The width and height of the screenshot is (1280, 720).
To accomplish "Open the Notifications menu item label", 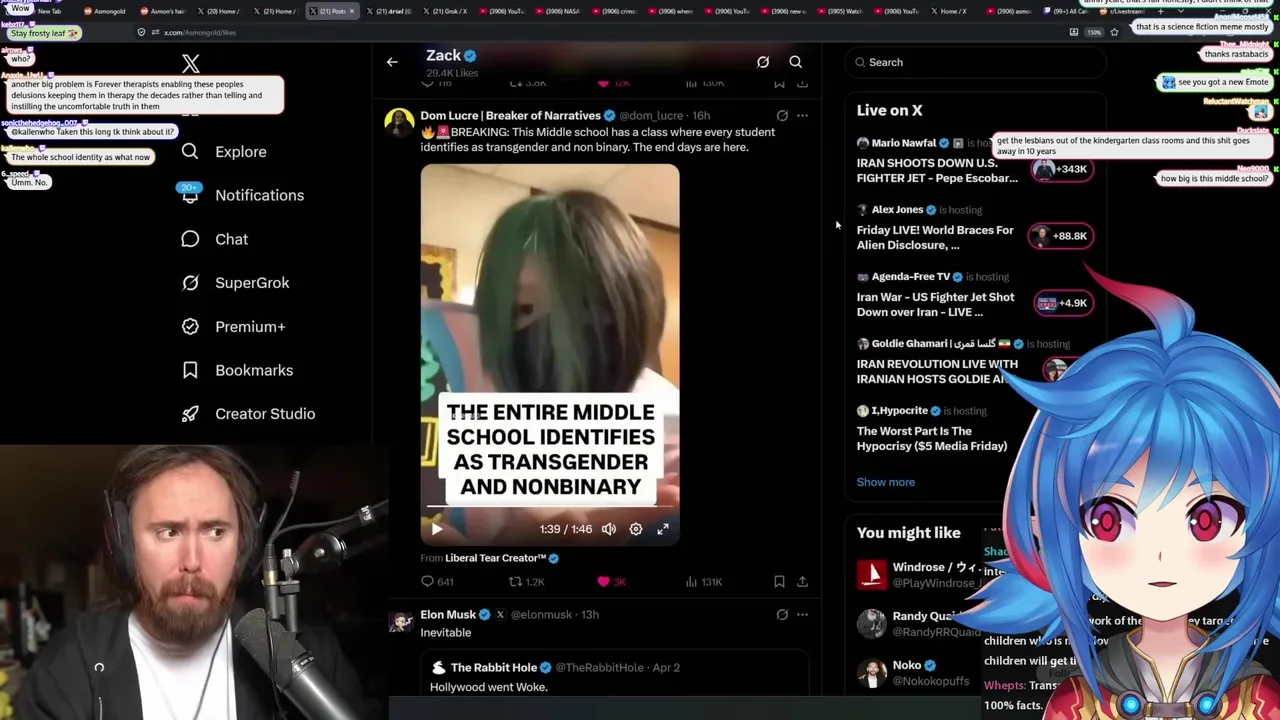I will (x=259, y=195).
